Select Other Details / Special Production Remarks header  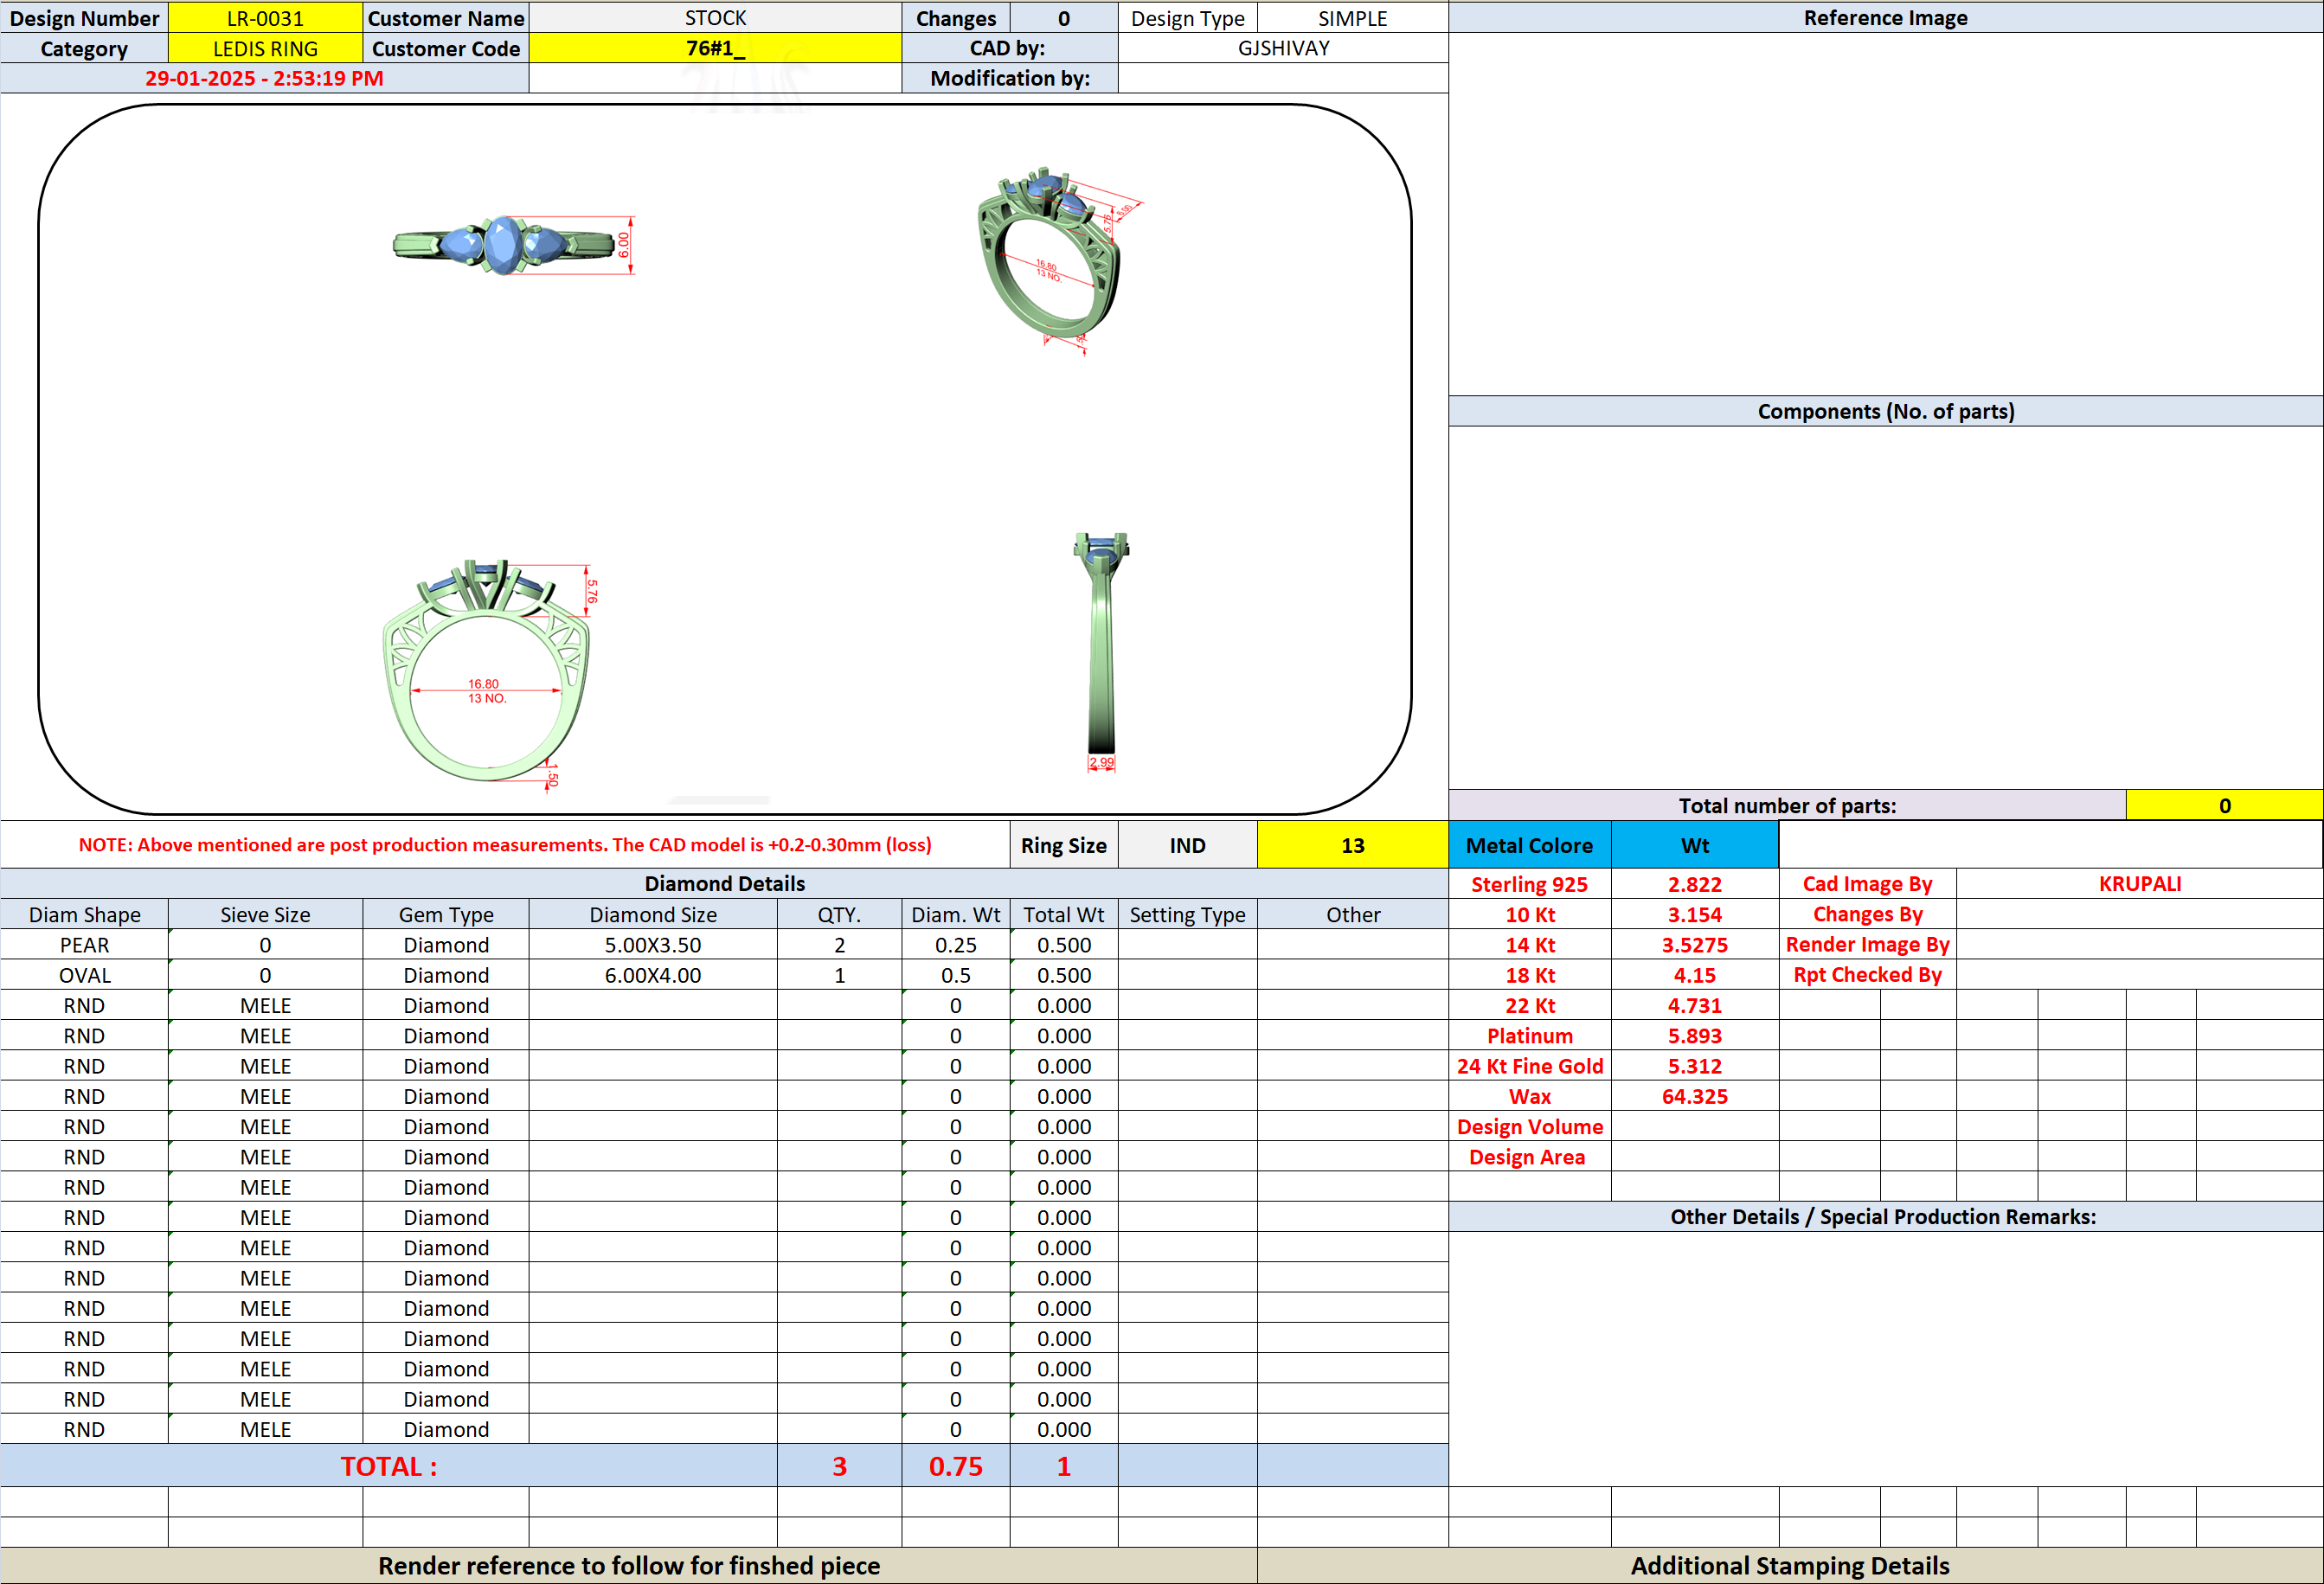[1885, 1216]
